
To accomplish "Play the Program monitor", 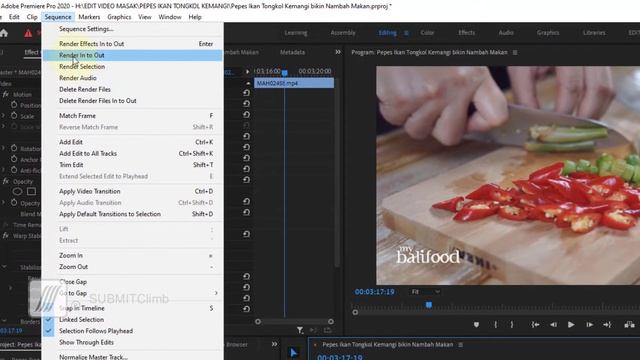I will pos(571,324).
